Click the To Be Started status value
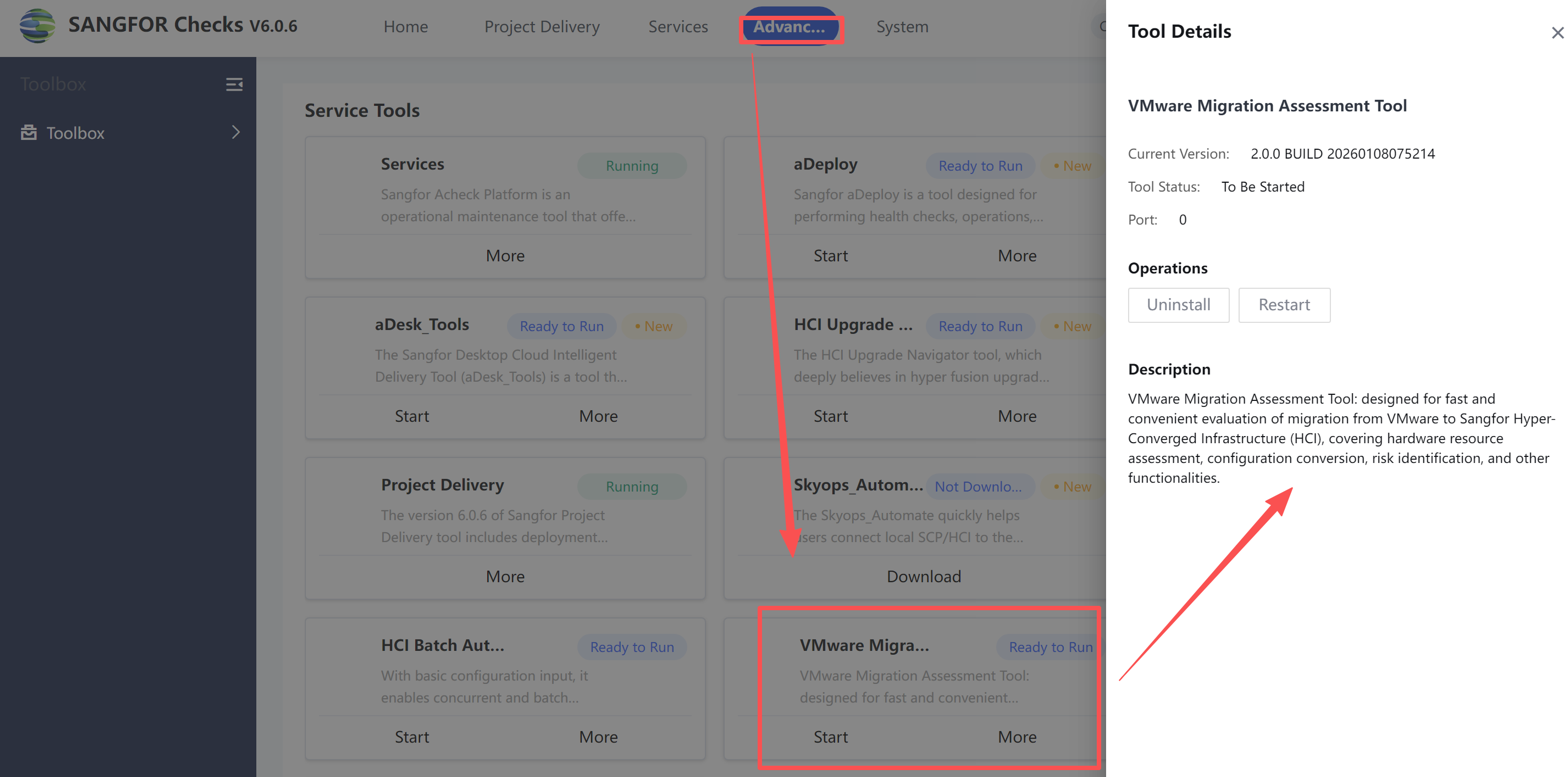The width and height of the screenshot is (1566, 777). [1263, 187]
